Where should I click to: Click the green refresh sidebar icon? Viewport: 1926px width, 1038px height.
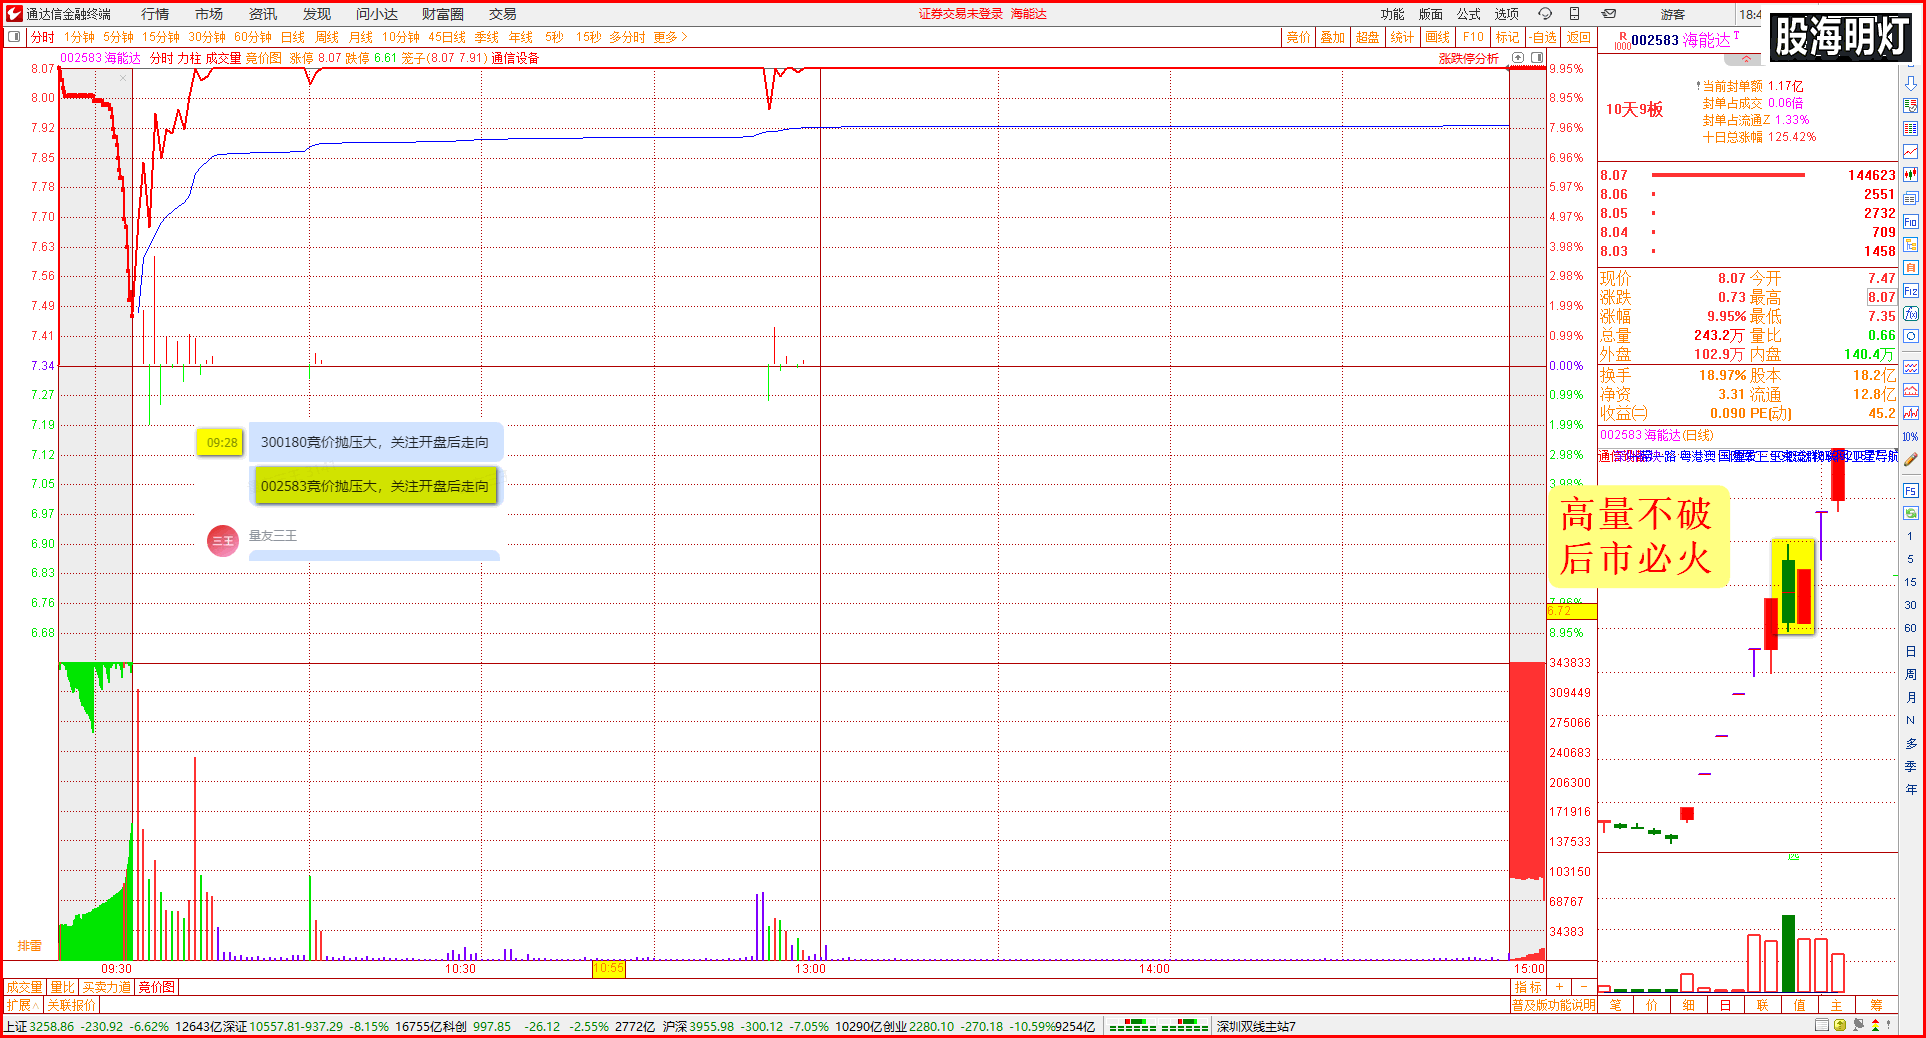pos(1911,513)
